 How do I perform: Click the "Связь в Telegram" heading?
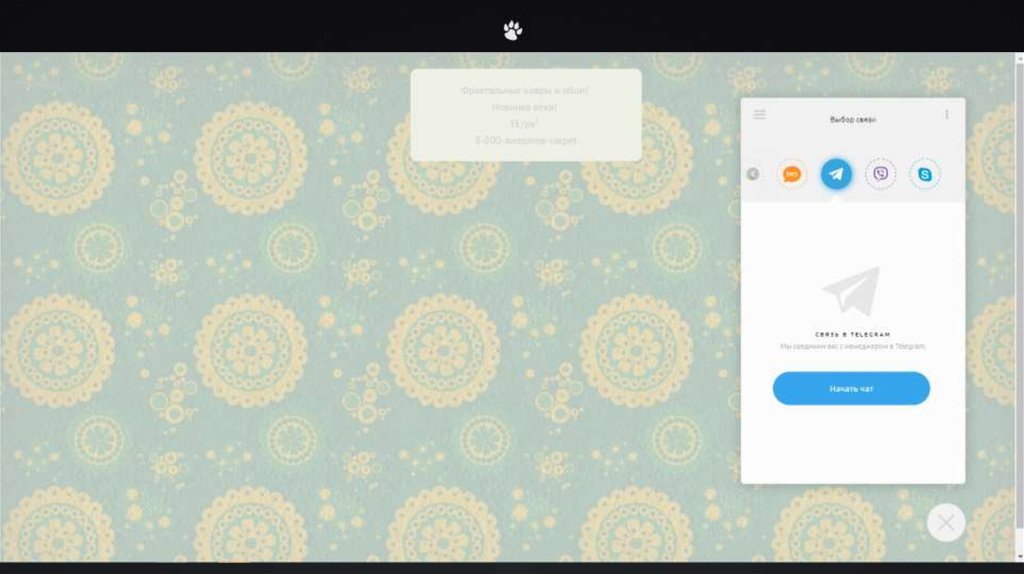pos(852,334)
